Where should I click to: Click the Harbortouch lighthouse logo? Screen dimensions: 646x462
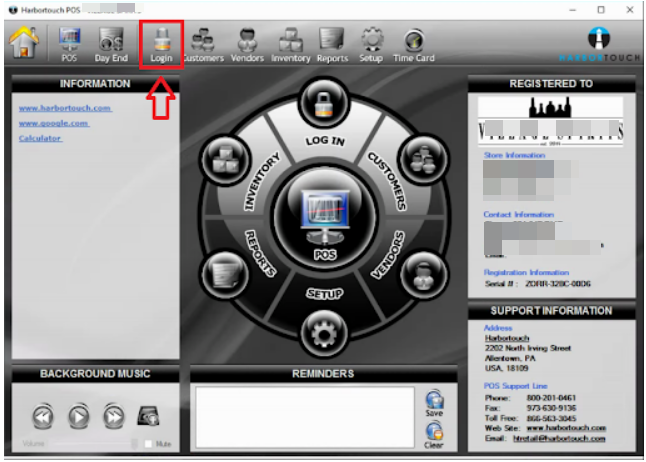tap(599, 44)
